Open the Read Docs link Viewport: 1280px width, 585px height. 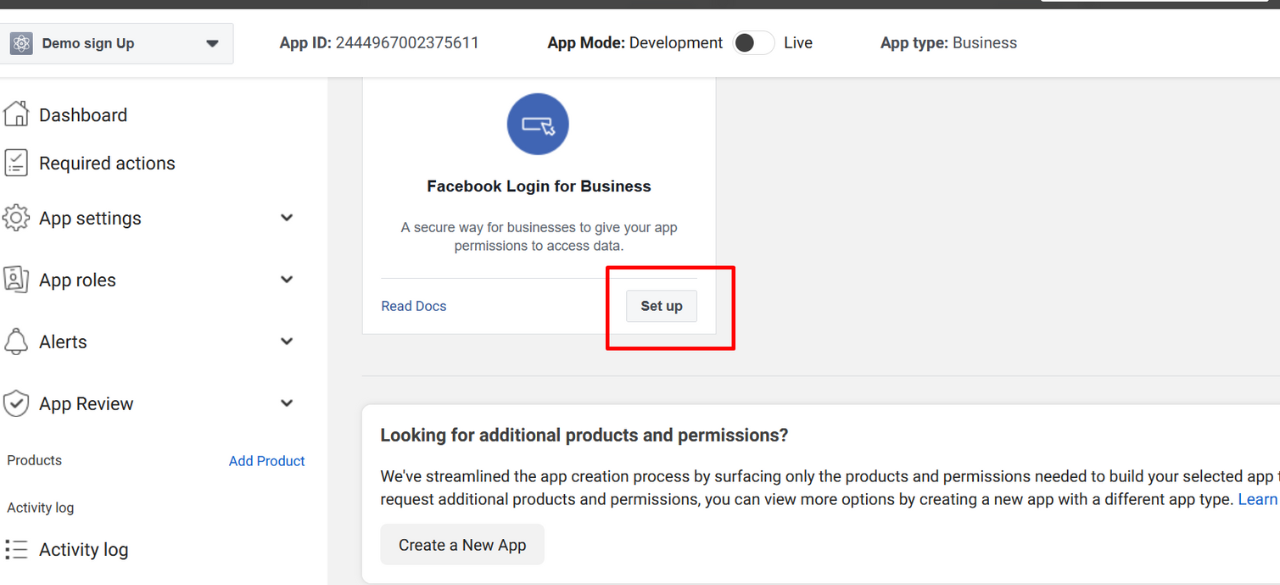(414, 306)
